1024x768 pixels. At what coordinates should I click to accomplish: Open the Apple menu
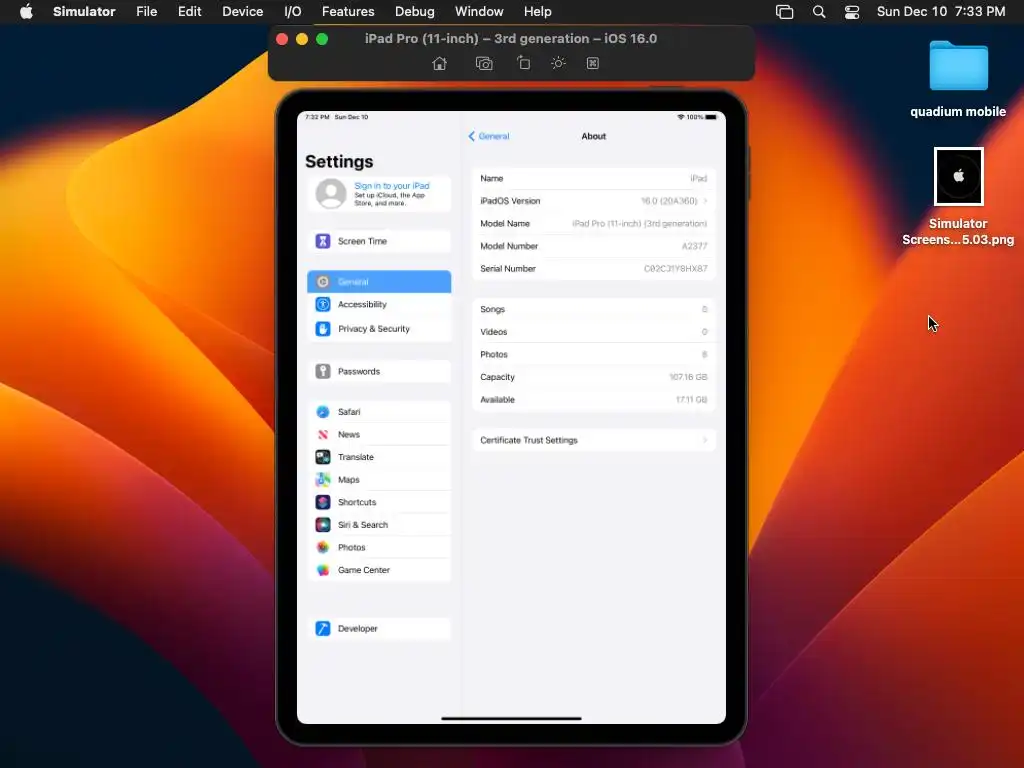coord(26,11)
